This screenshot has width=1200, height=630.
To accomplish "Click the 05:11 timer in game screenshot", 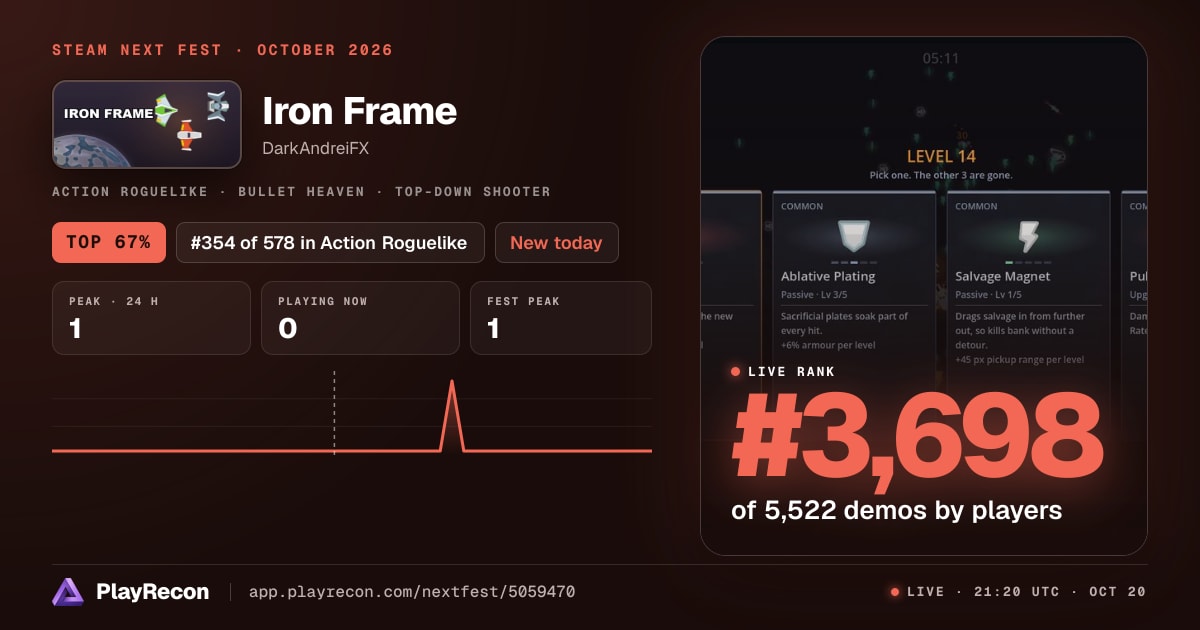I will [940, 58].
